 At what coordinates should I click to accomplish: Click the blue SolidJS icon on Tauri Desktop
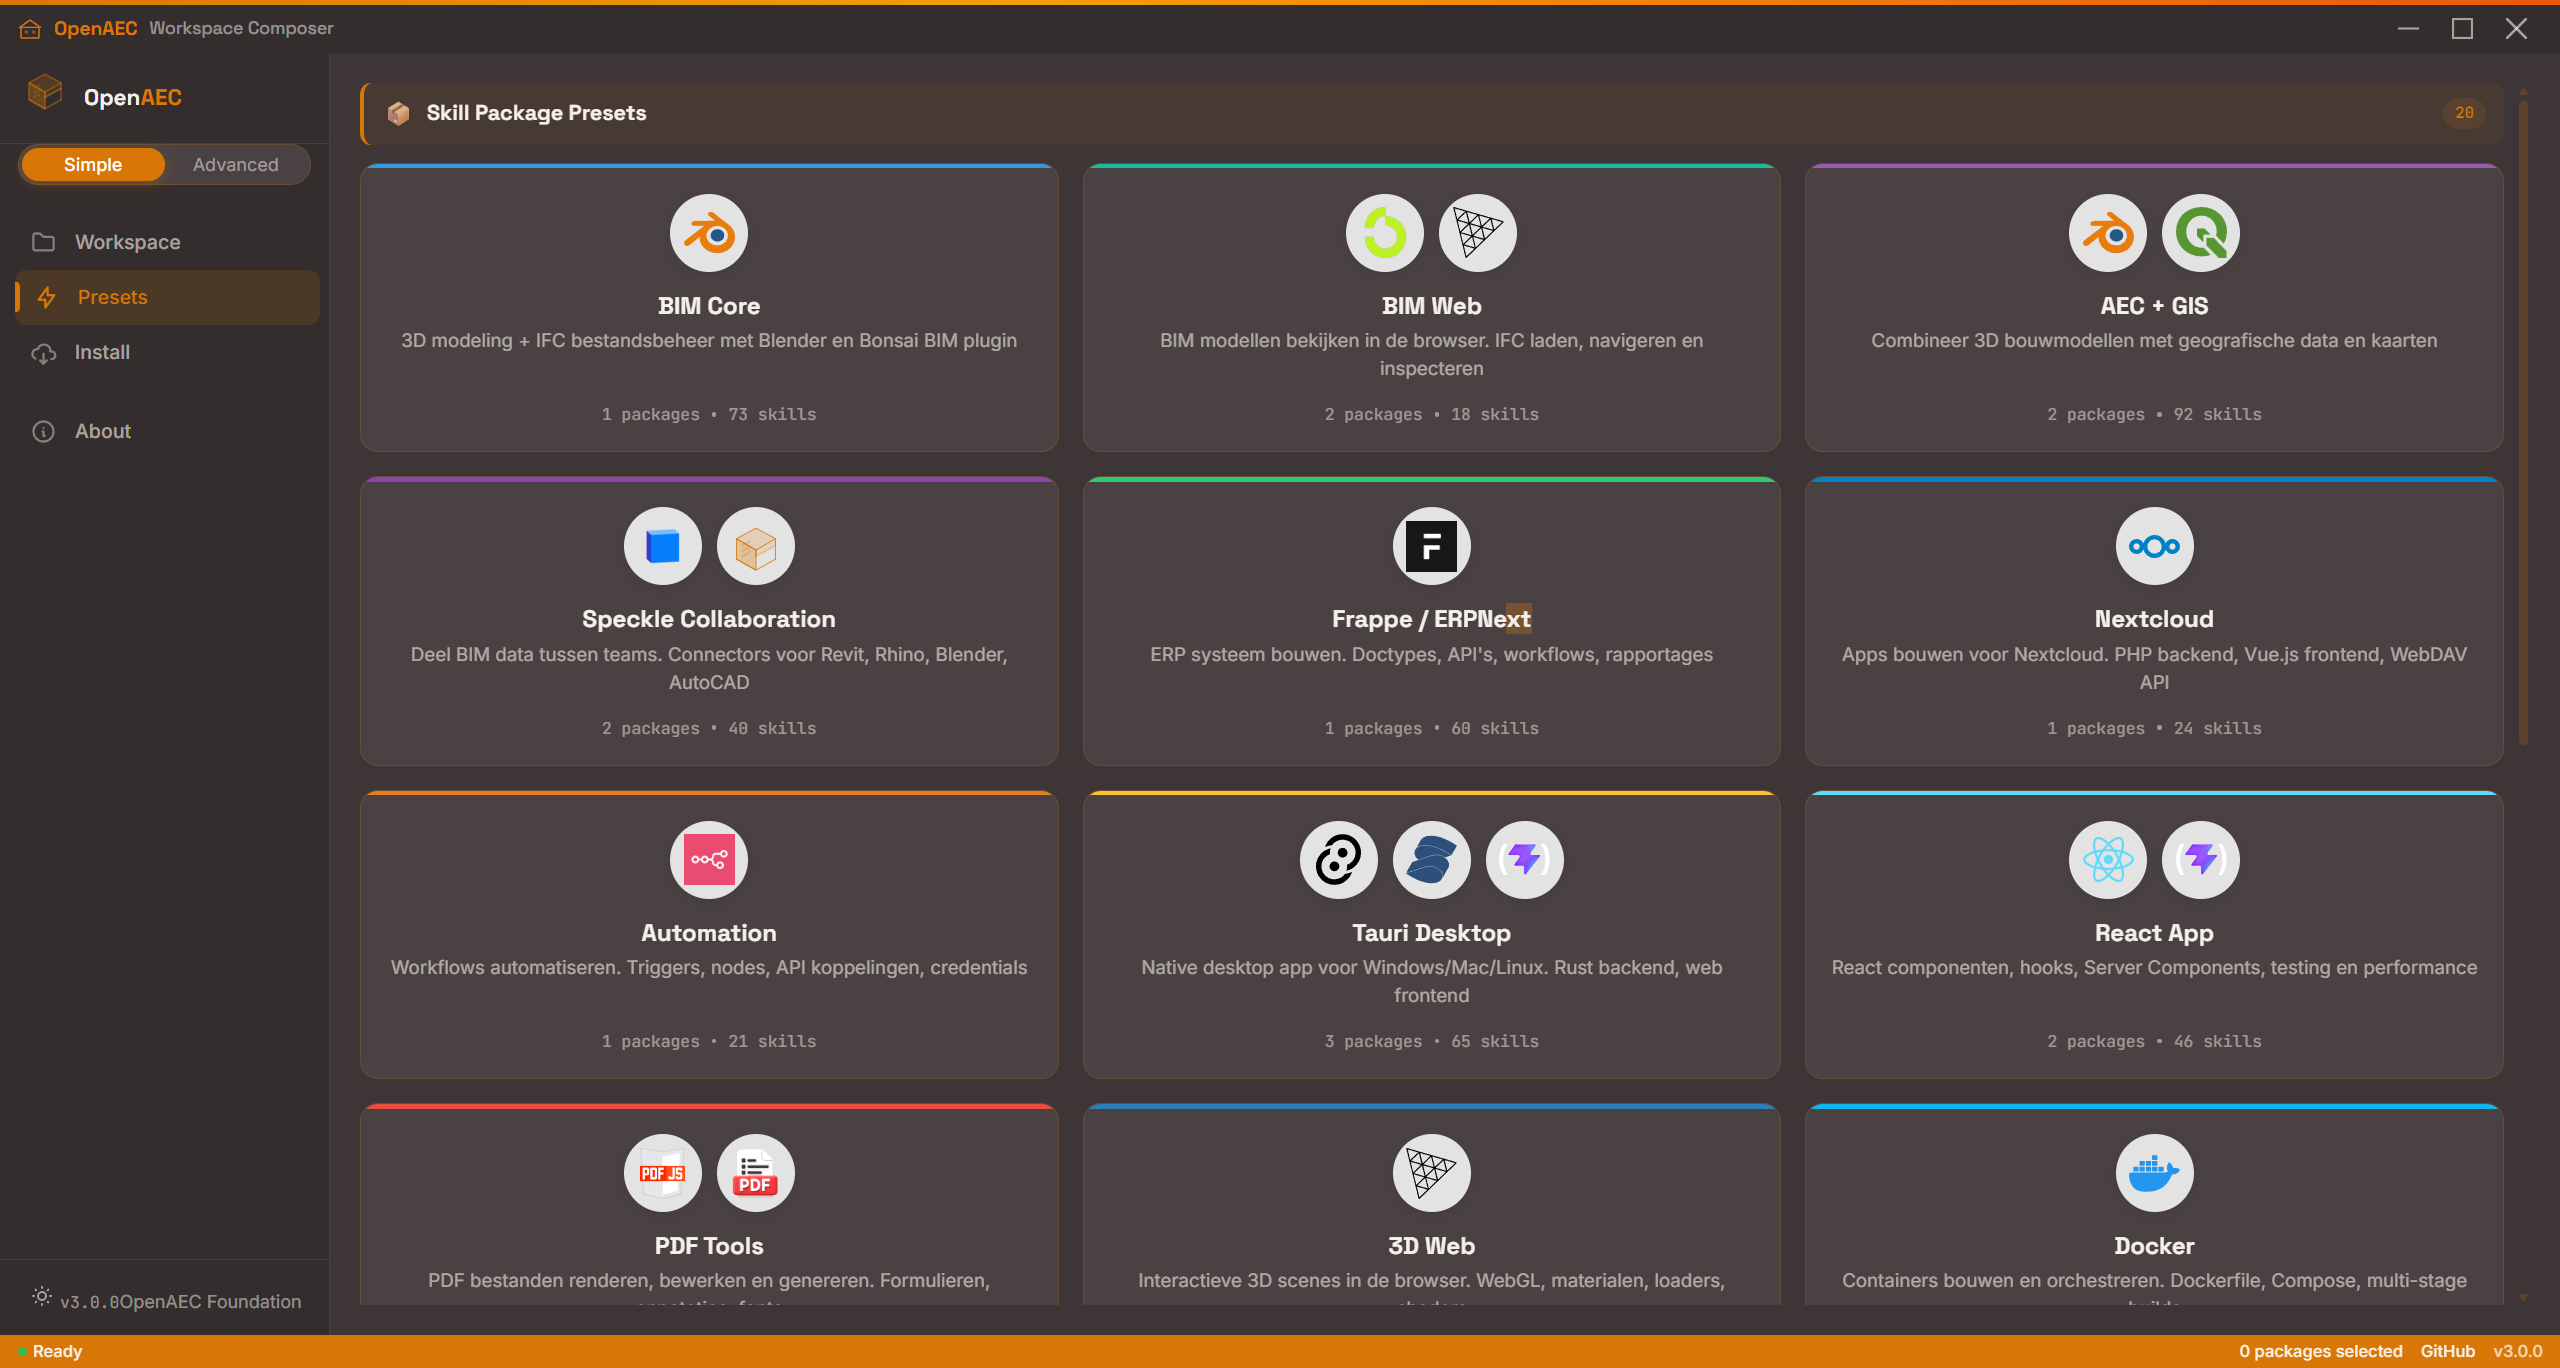(x=1432, y=860)
